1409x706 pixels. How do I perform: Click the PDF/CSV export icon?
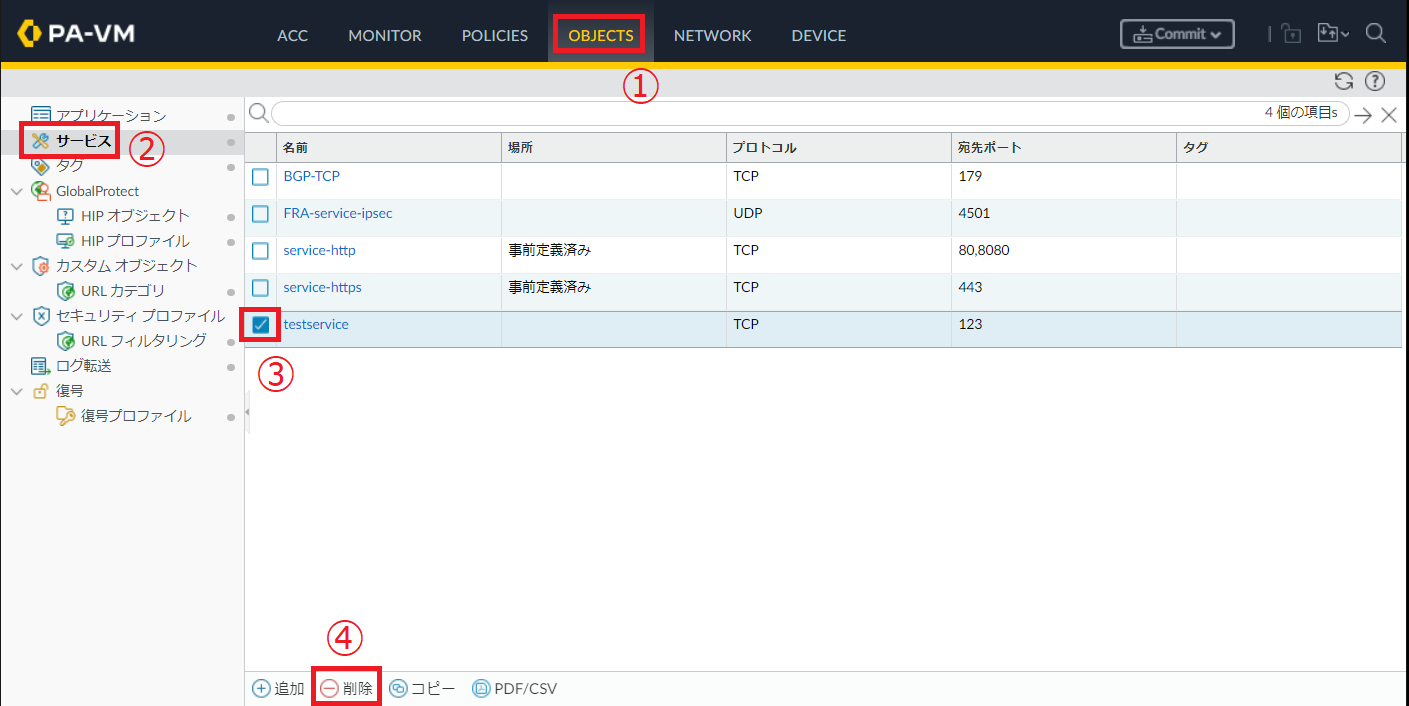pos(481,689)
